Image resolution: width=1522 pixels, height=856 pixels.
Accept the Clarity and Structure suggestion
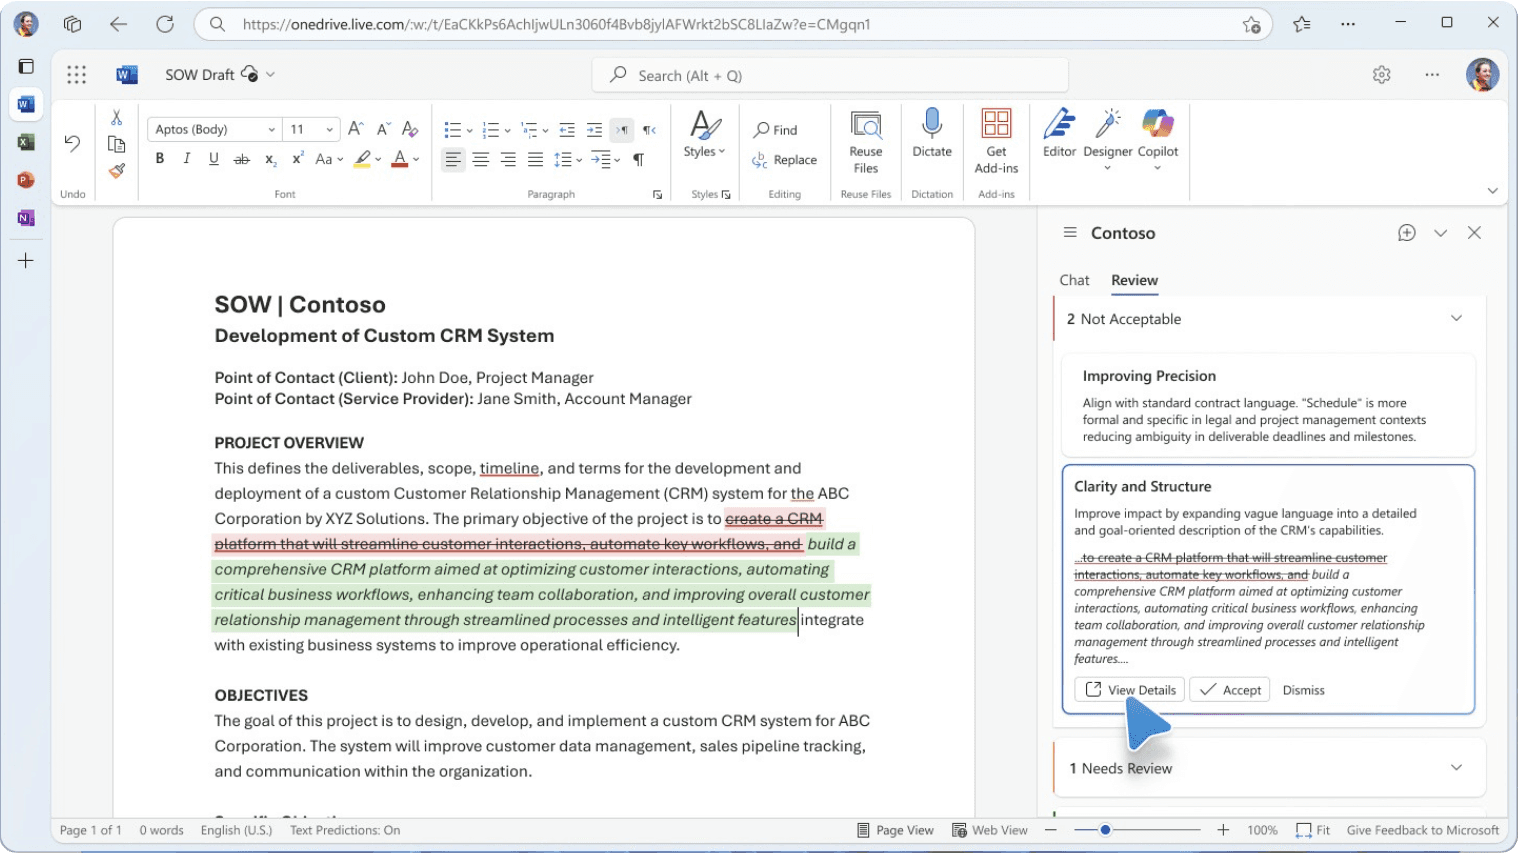pyautogui.click(x=1230, y=690)
